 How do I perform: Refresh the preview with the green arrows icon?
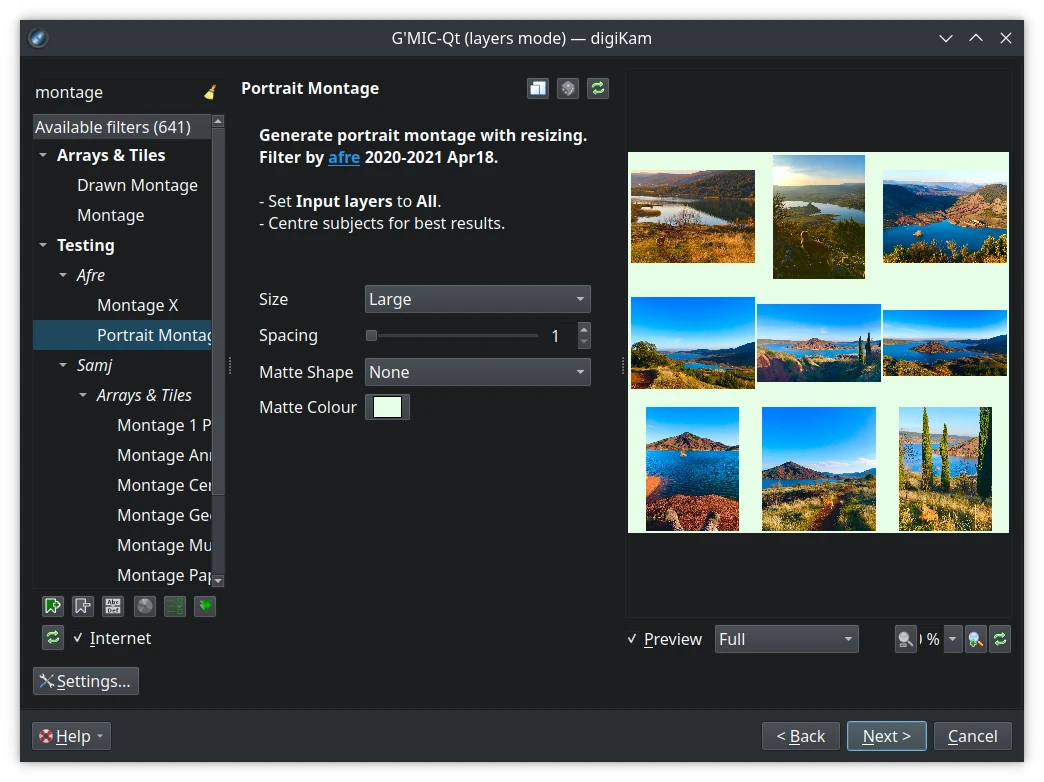[1000, 639]
